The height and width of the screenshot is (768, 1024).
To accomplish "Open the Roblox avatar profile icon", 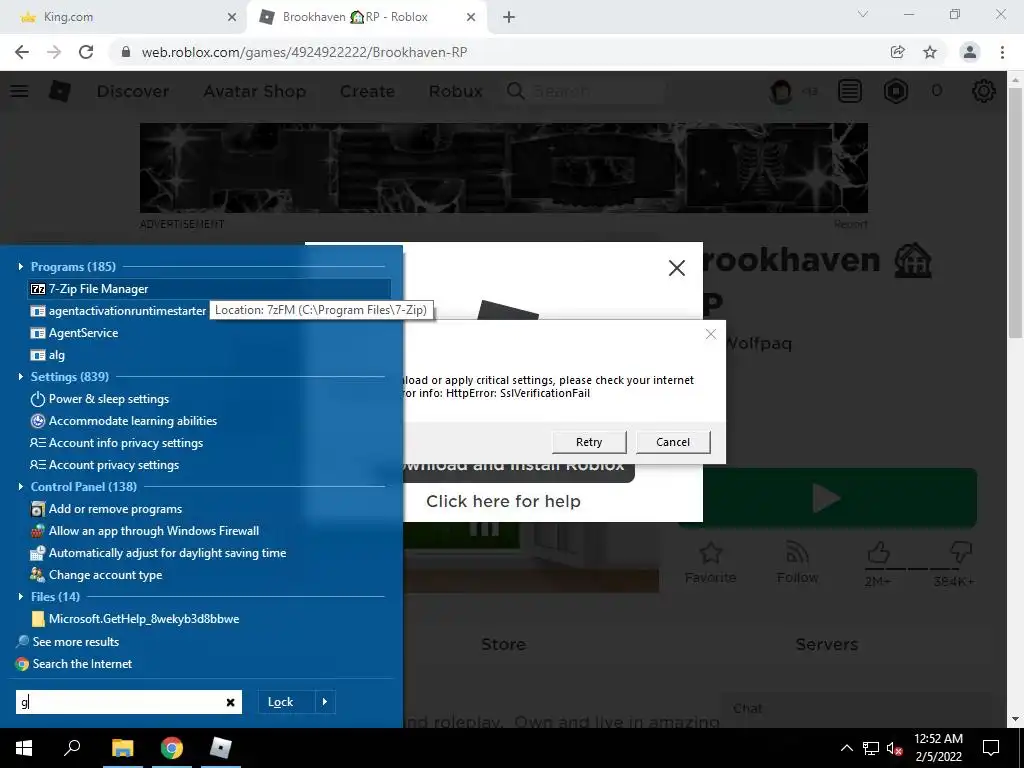I will pos(781,91).
